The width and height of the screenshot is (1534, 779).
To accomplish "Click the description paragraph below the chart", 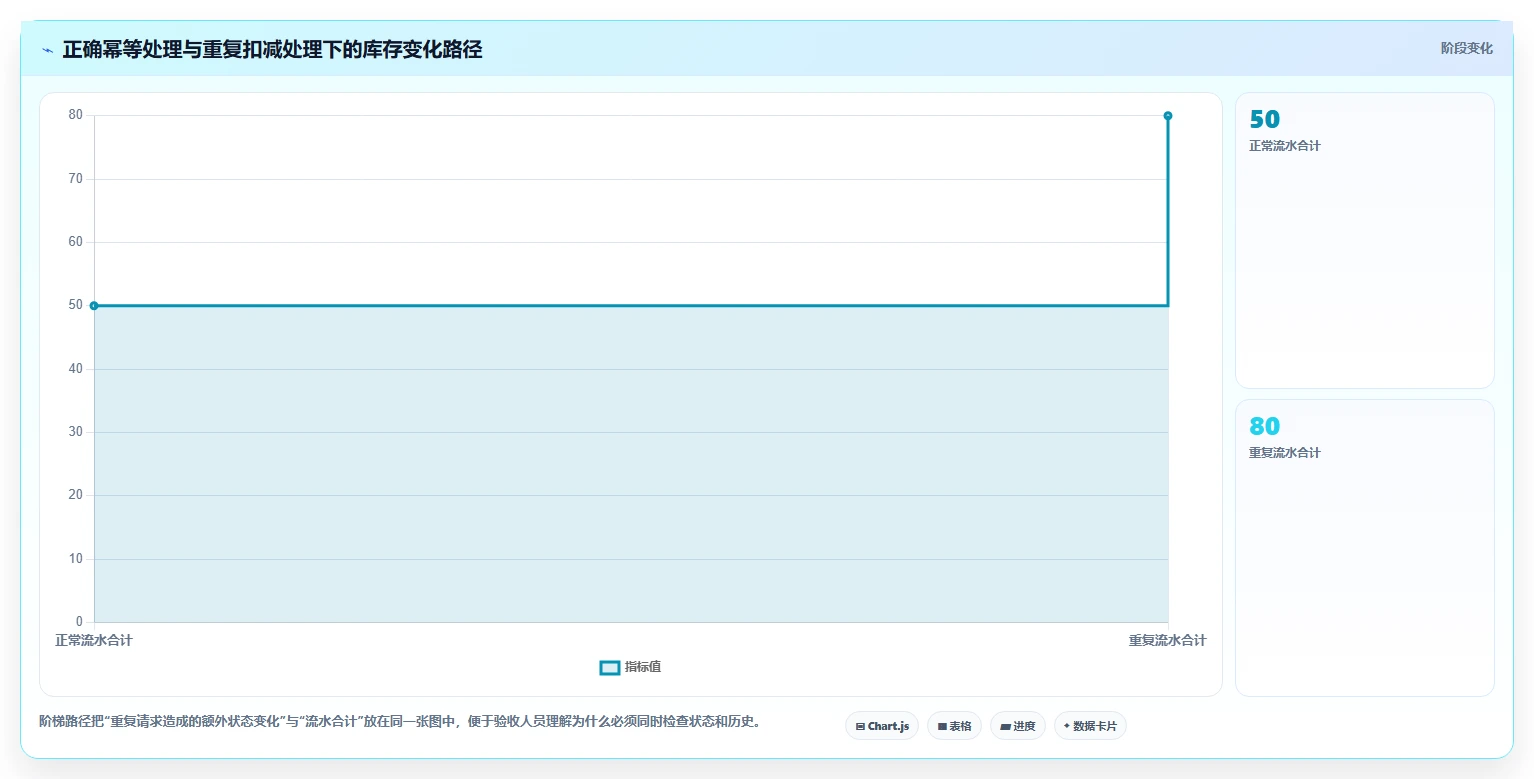I will (x=401, y=721).
